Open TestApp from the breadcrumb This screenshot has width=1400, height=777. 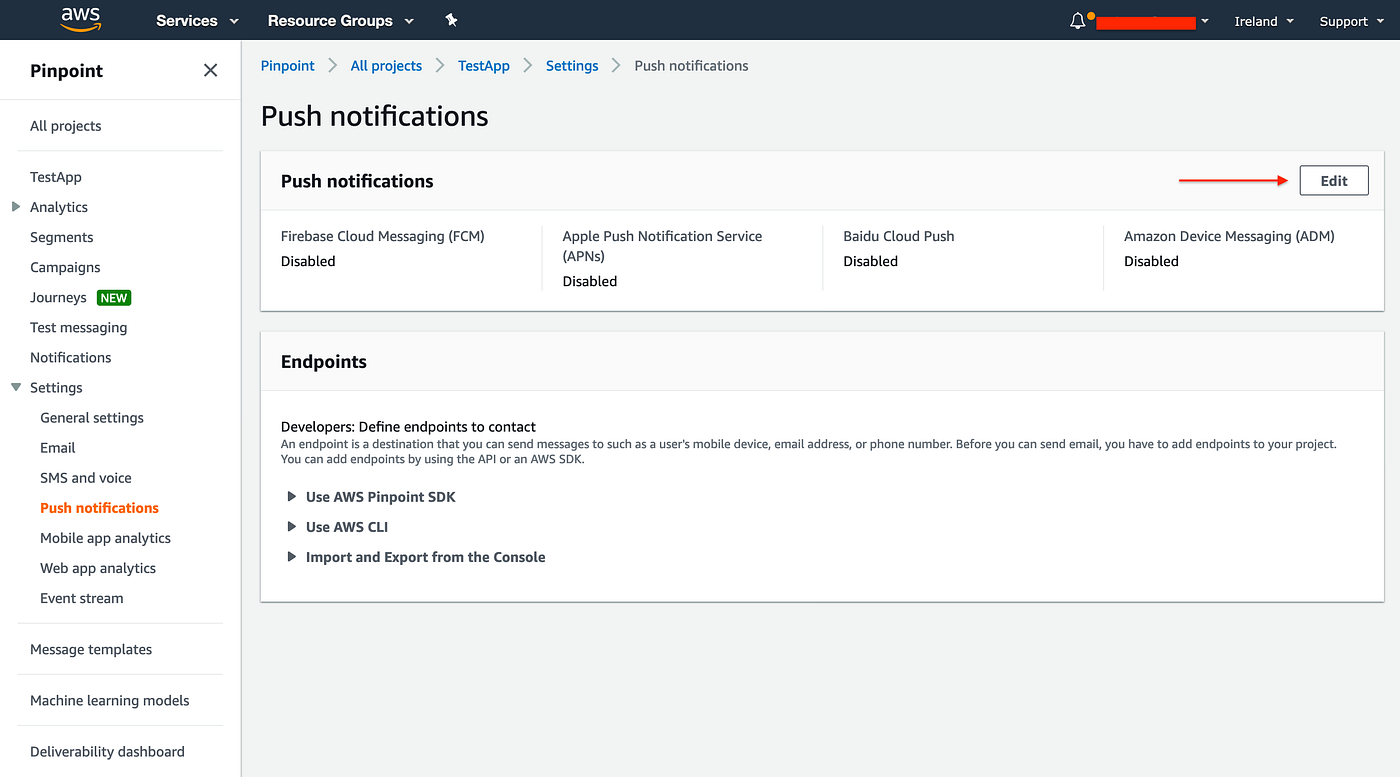[483, 65]
